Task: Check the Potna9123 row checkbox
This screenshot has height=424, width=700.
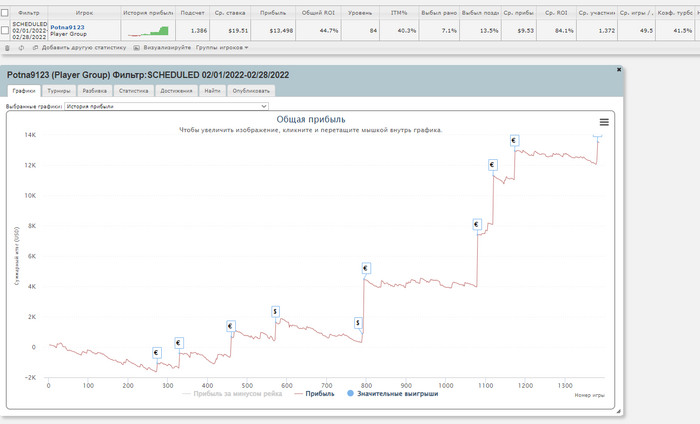Action: [5, 30]
